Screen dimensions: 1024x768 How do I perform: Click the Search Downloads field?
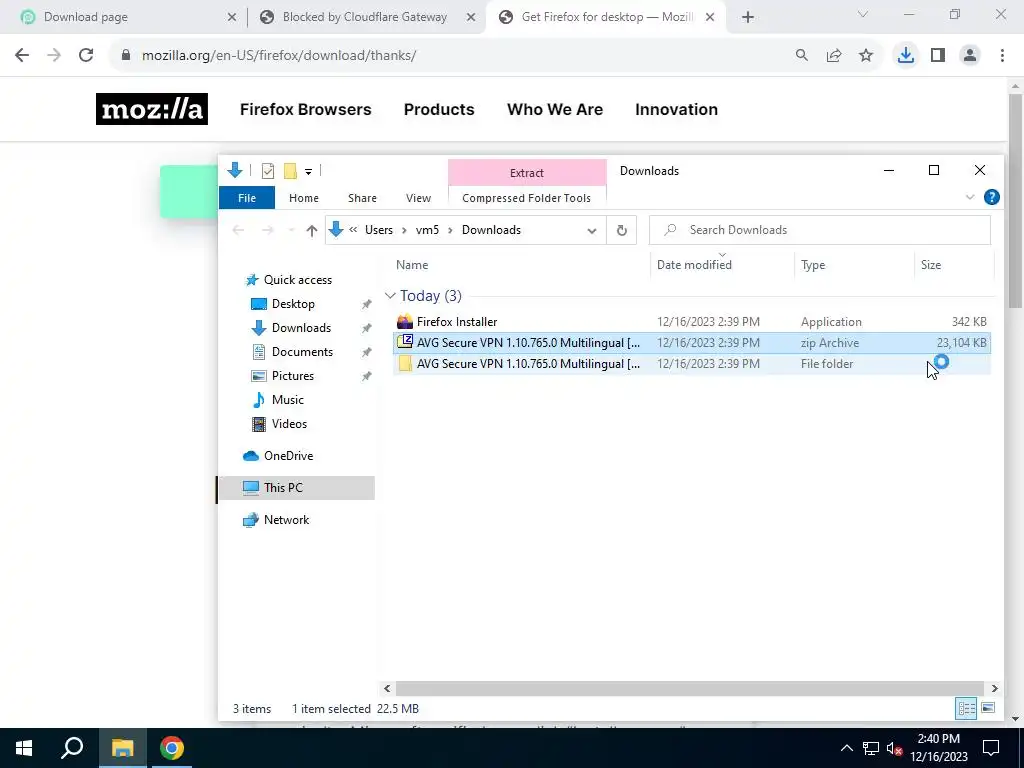pyautogui.click(x=820, y=230)
